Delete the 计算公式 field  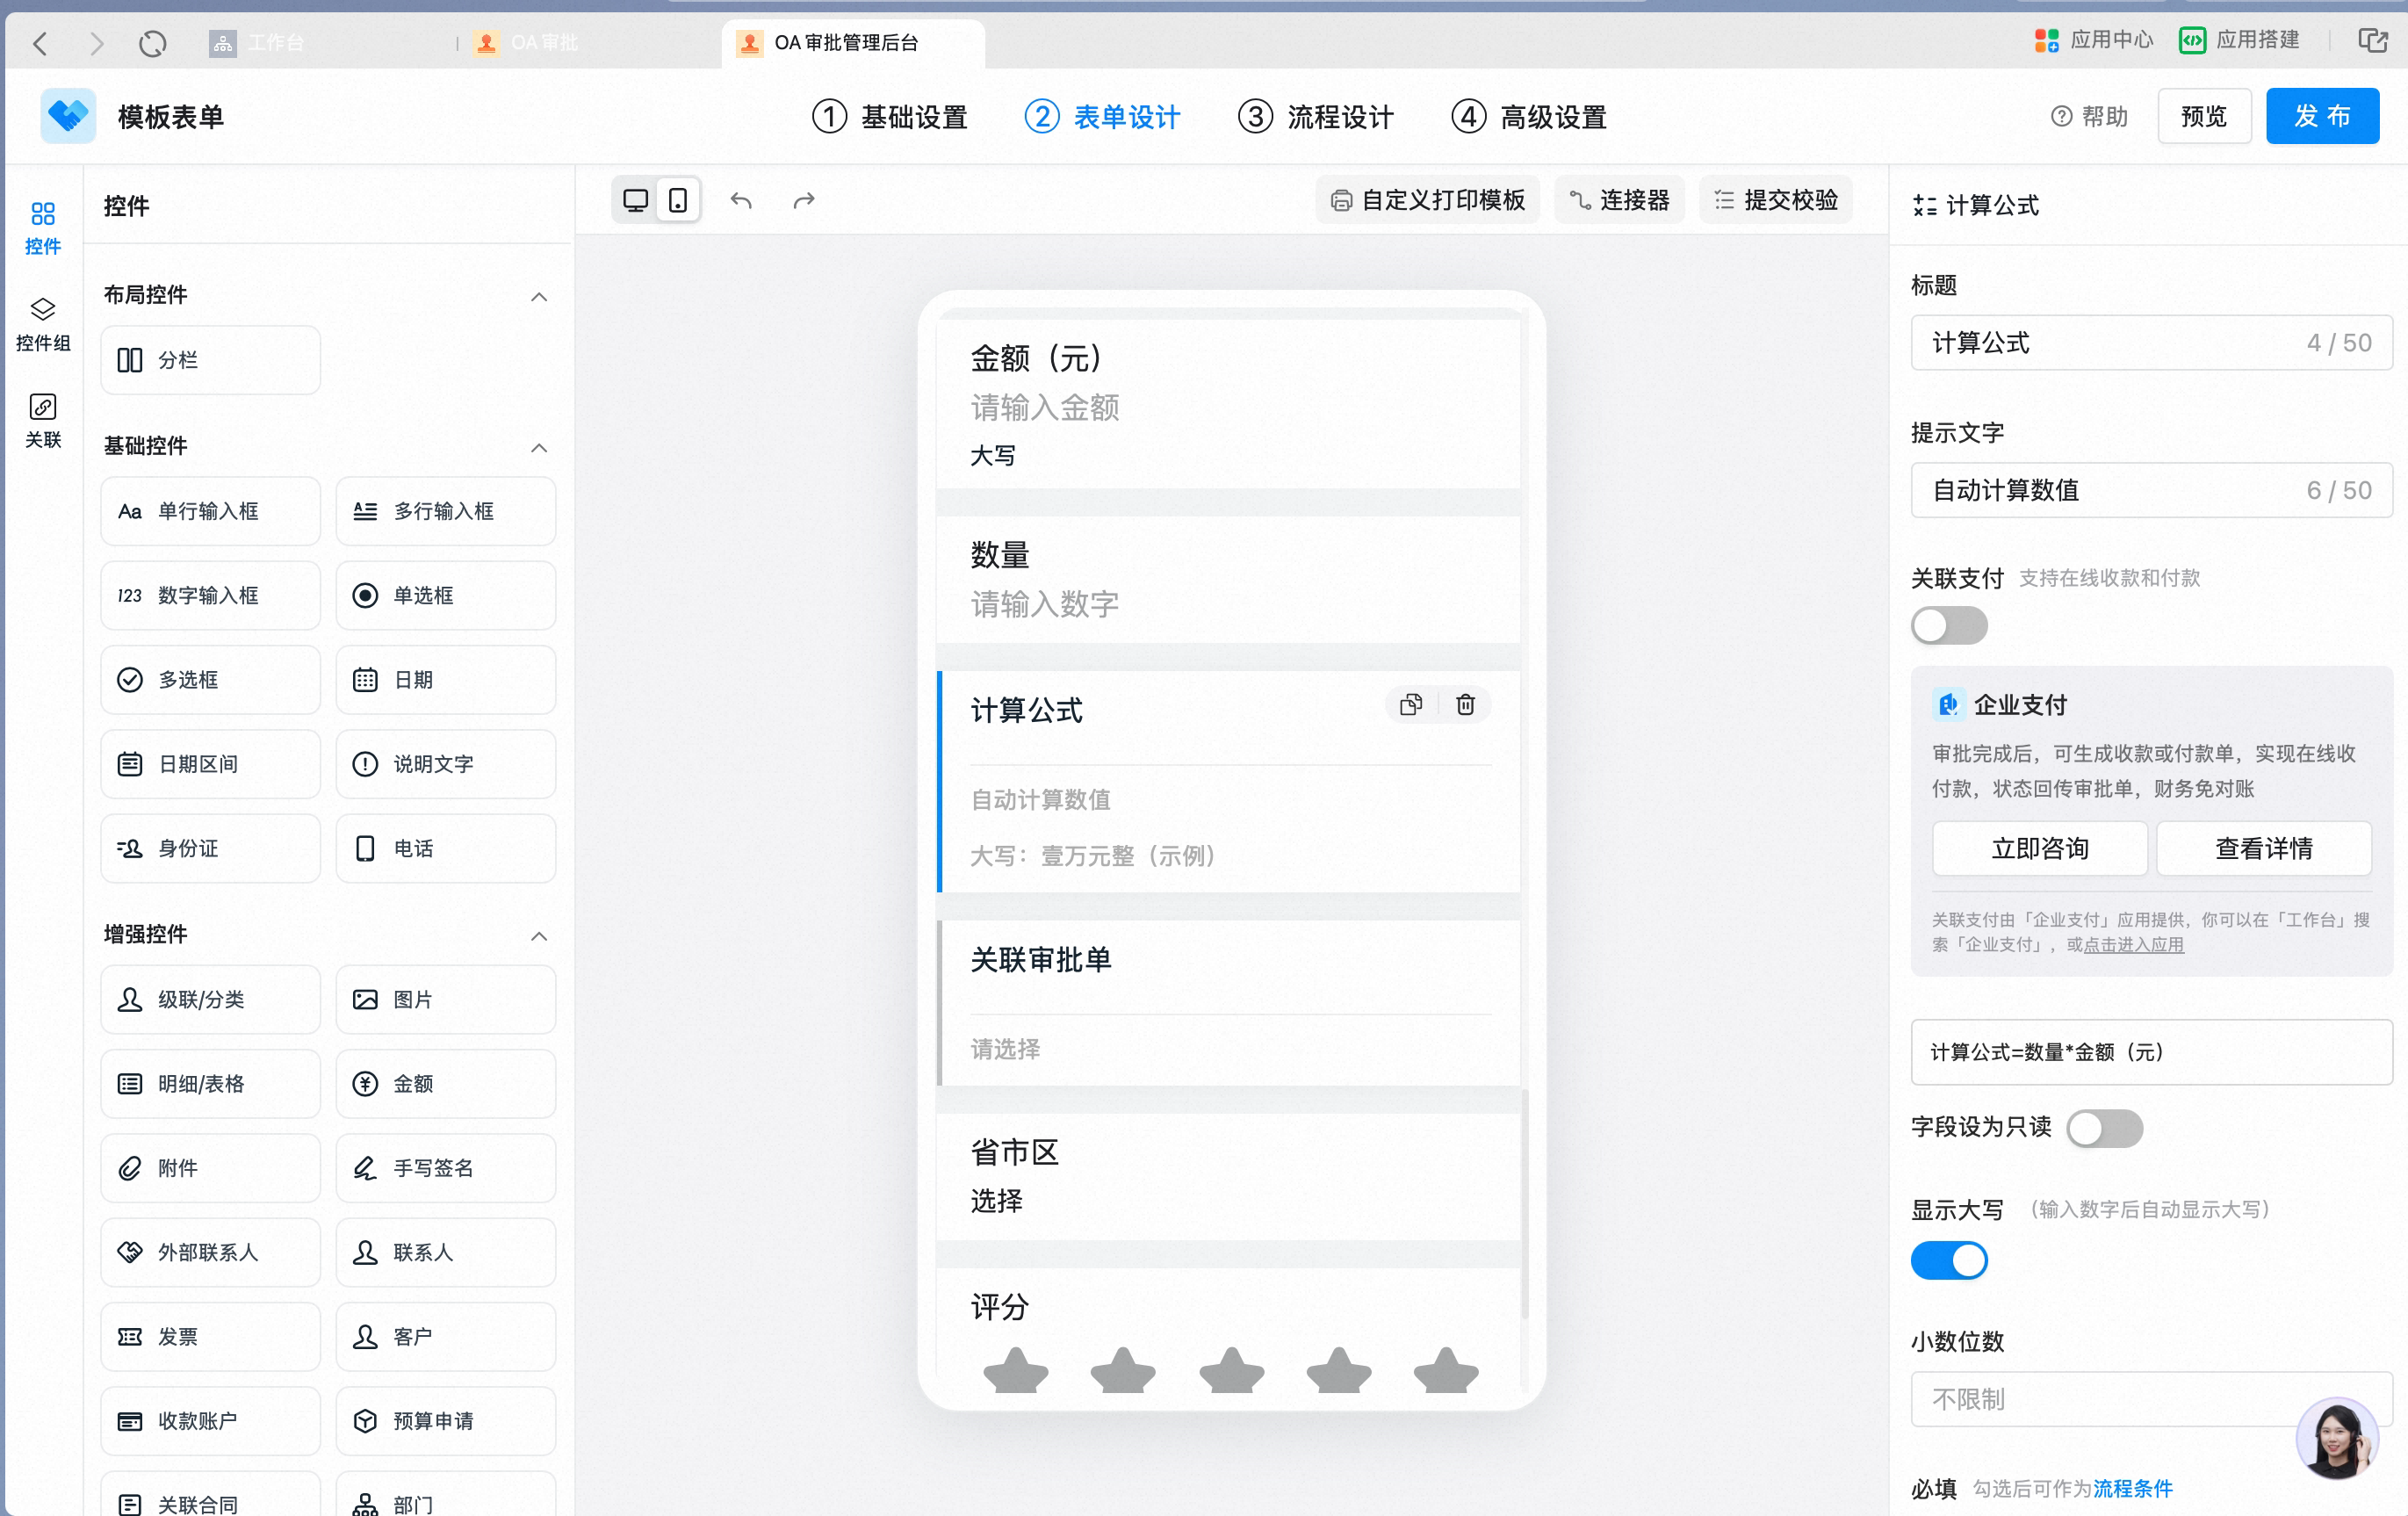[1466, 705]
